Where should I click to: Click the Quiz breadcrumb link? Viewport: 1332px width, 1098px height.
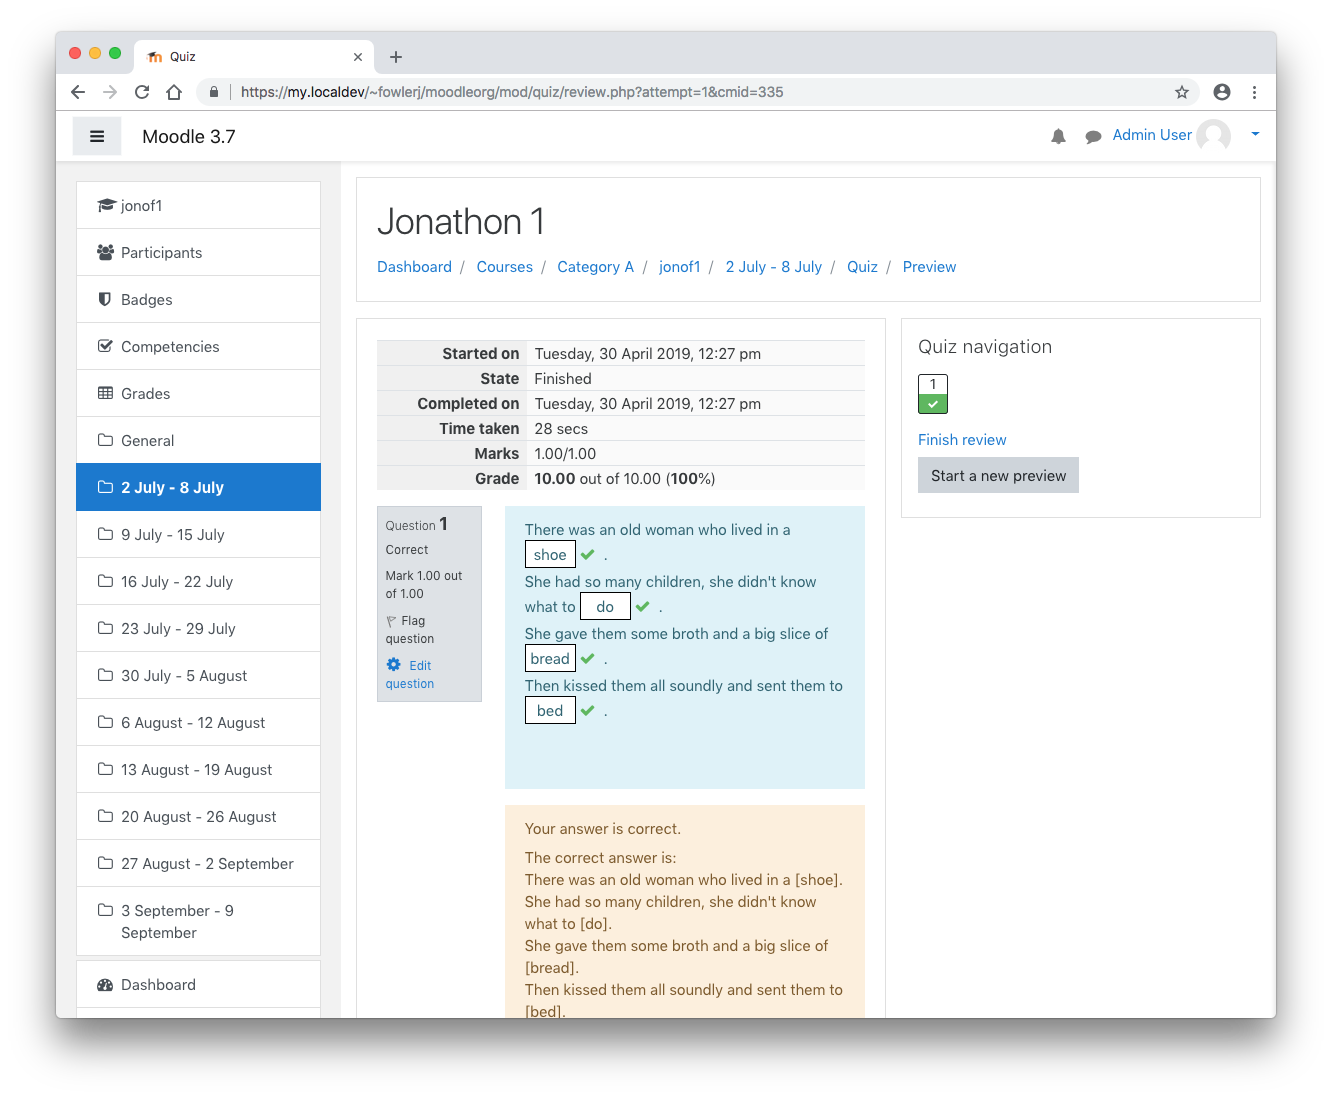862,267
